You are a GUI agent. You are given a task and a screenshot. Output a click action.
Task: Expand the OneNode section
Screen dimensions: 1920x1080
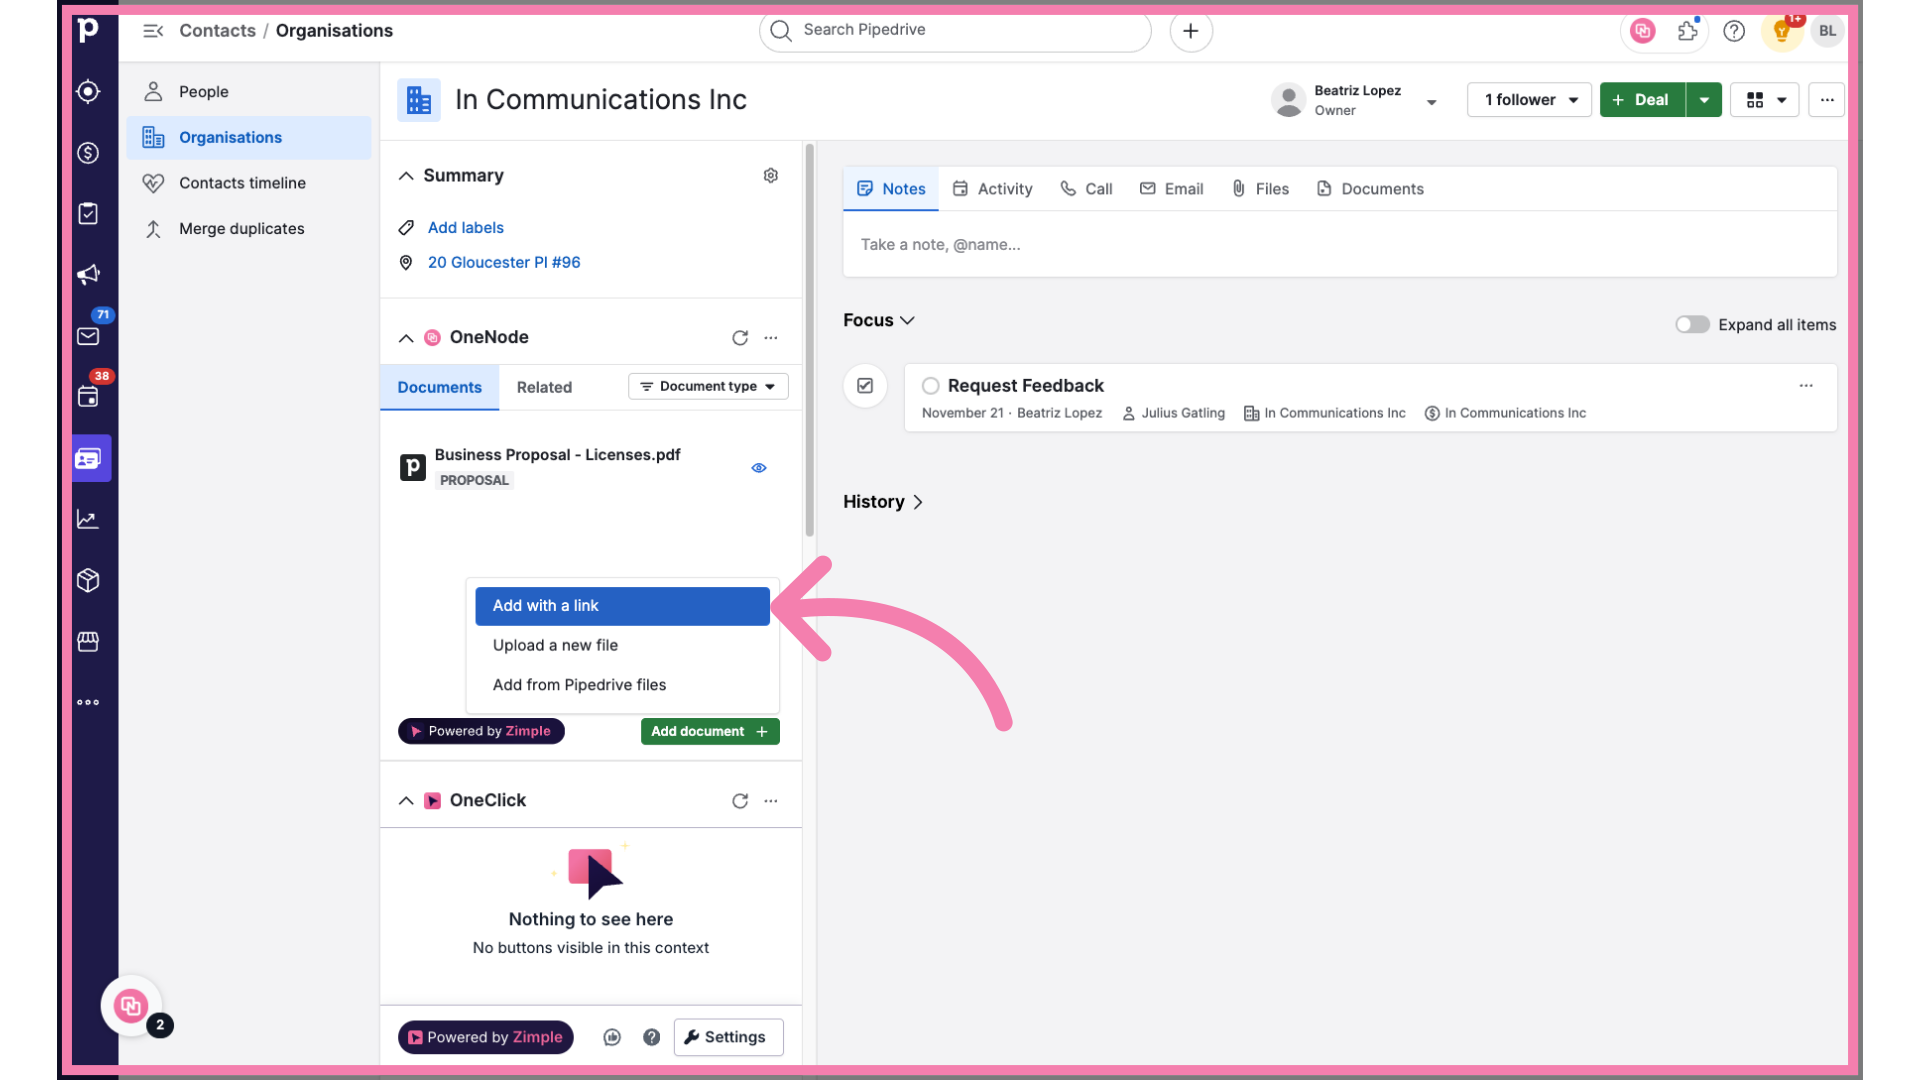point(406,338)
